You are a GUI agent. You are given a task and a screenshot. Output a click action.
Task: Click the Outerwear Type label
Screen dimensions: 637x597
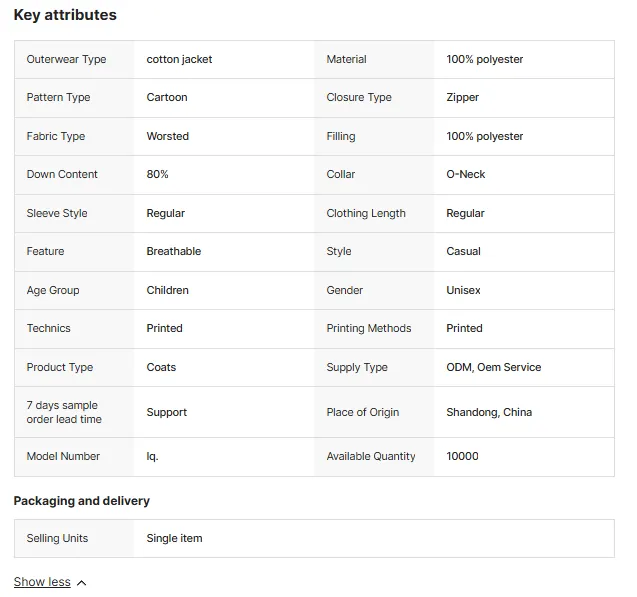(66, 59)
